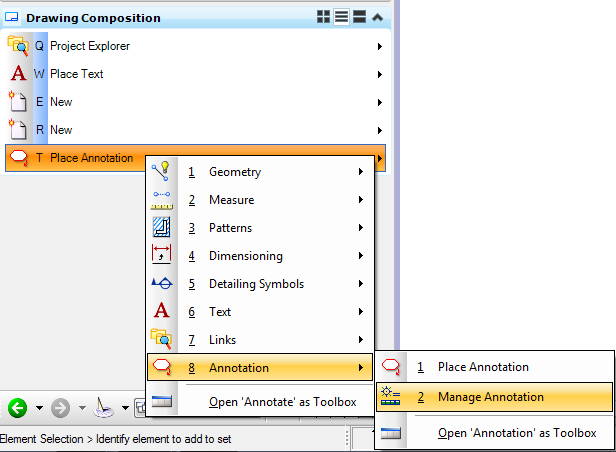Click the Drawing Composition title text

(94, 18)
